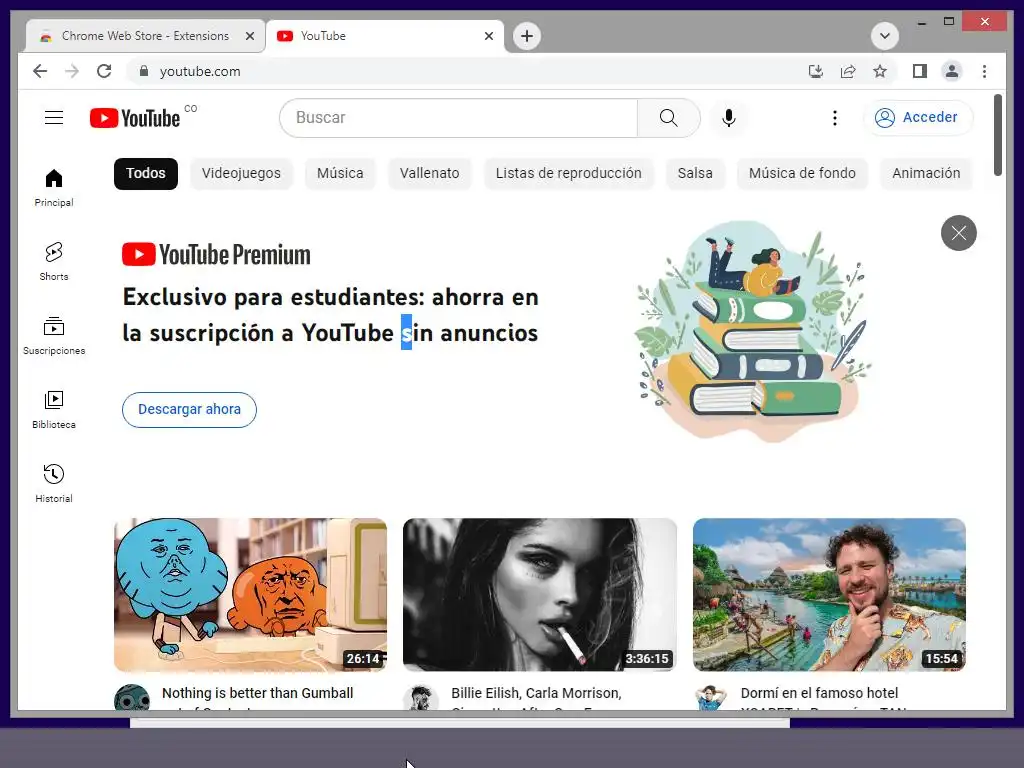Click the forward navigation arrow
The width and height of the screenshot is (1024, 768).
coord(72,71)
